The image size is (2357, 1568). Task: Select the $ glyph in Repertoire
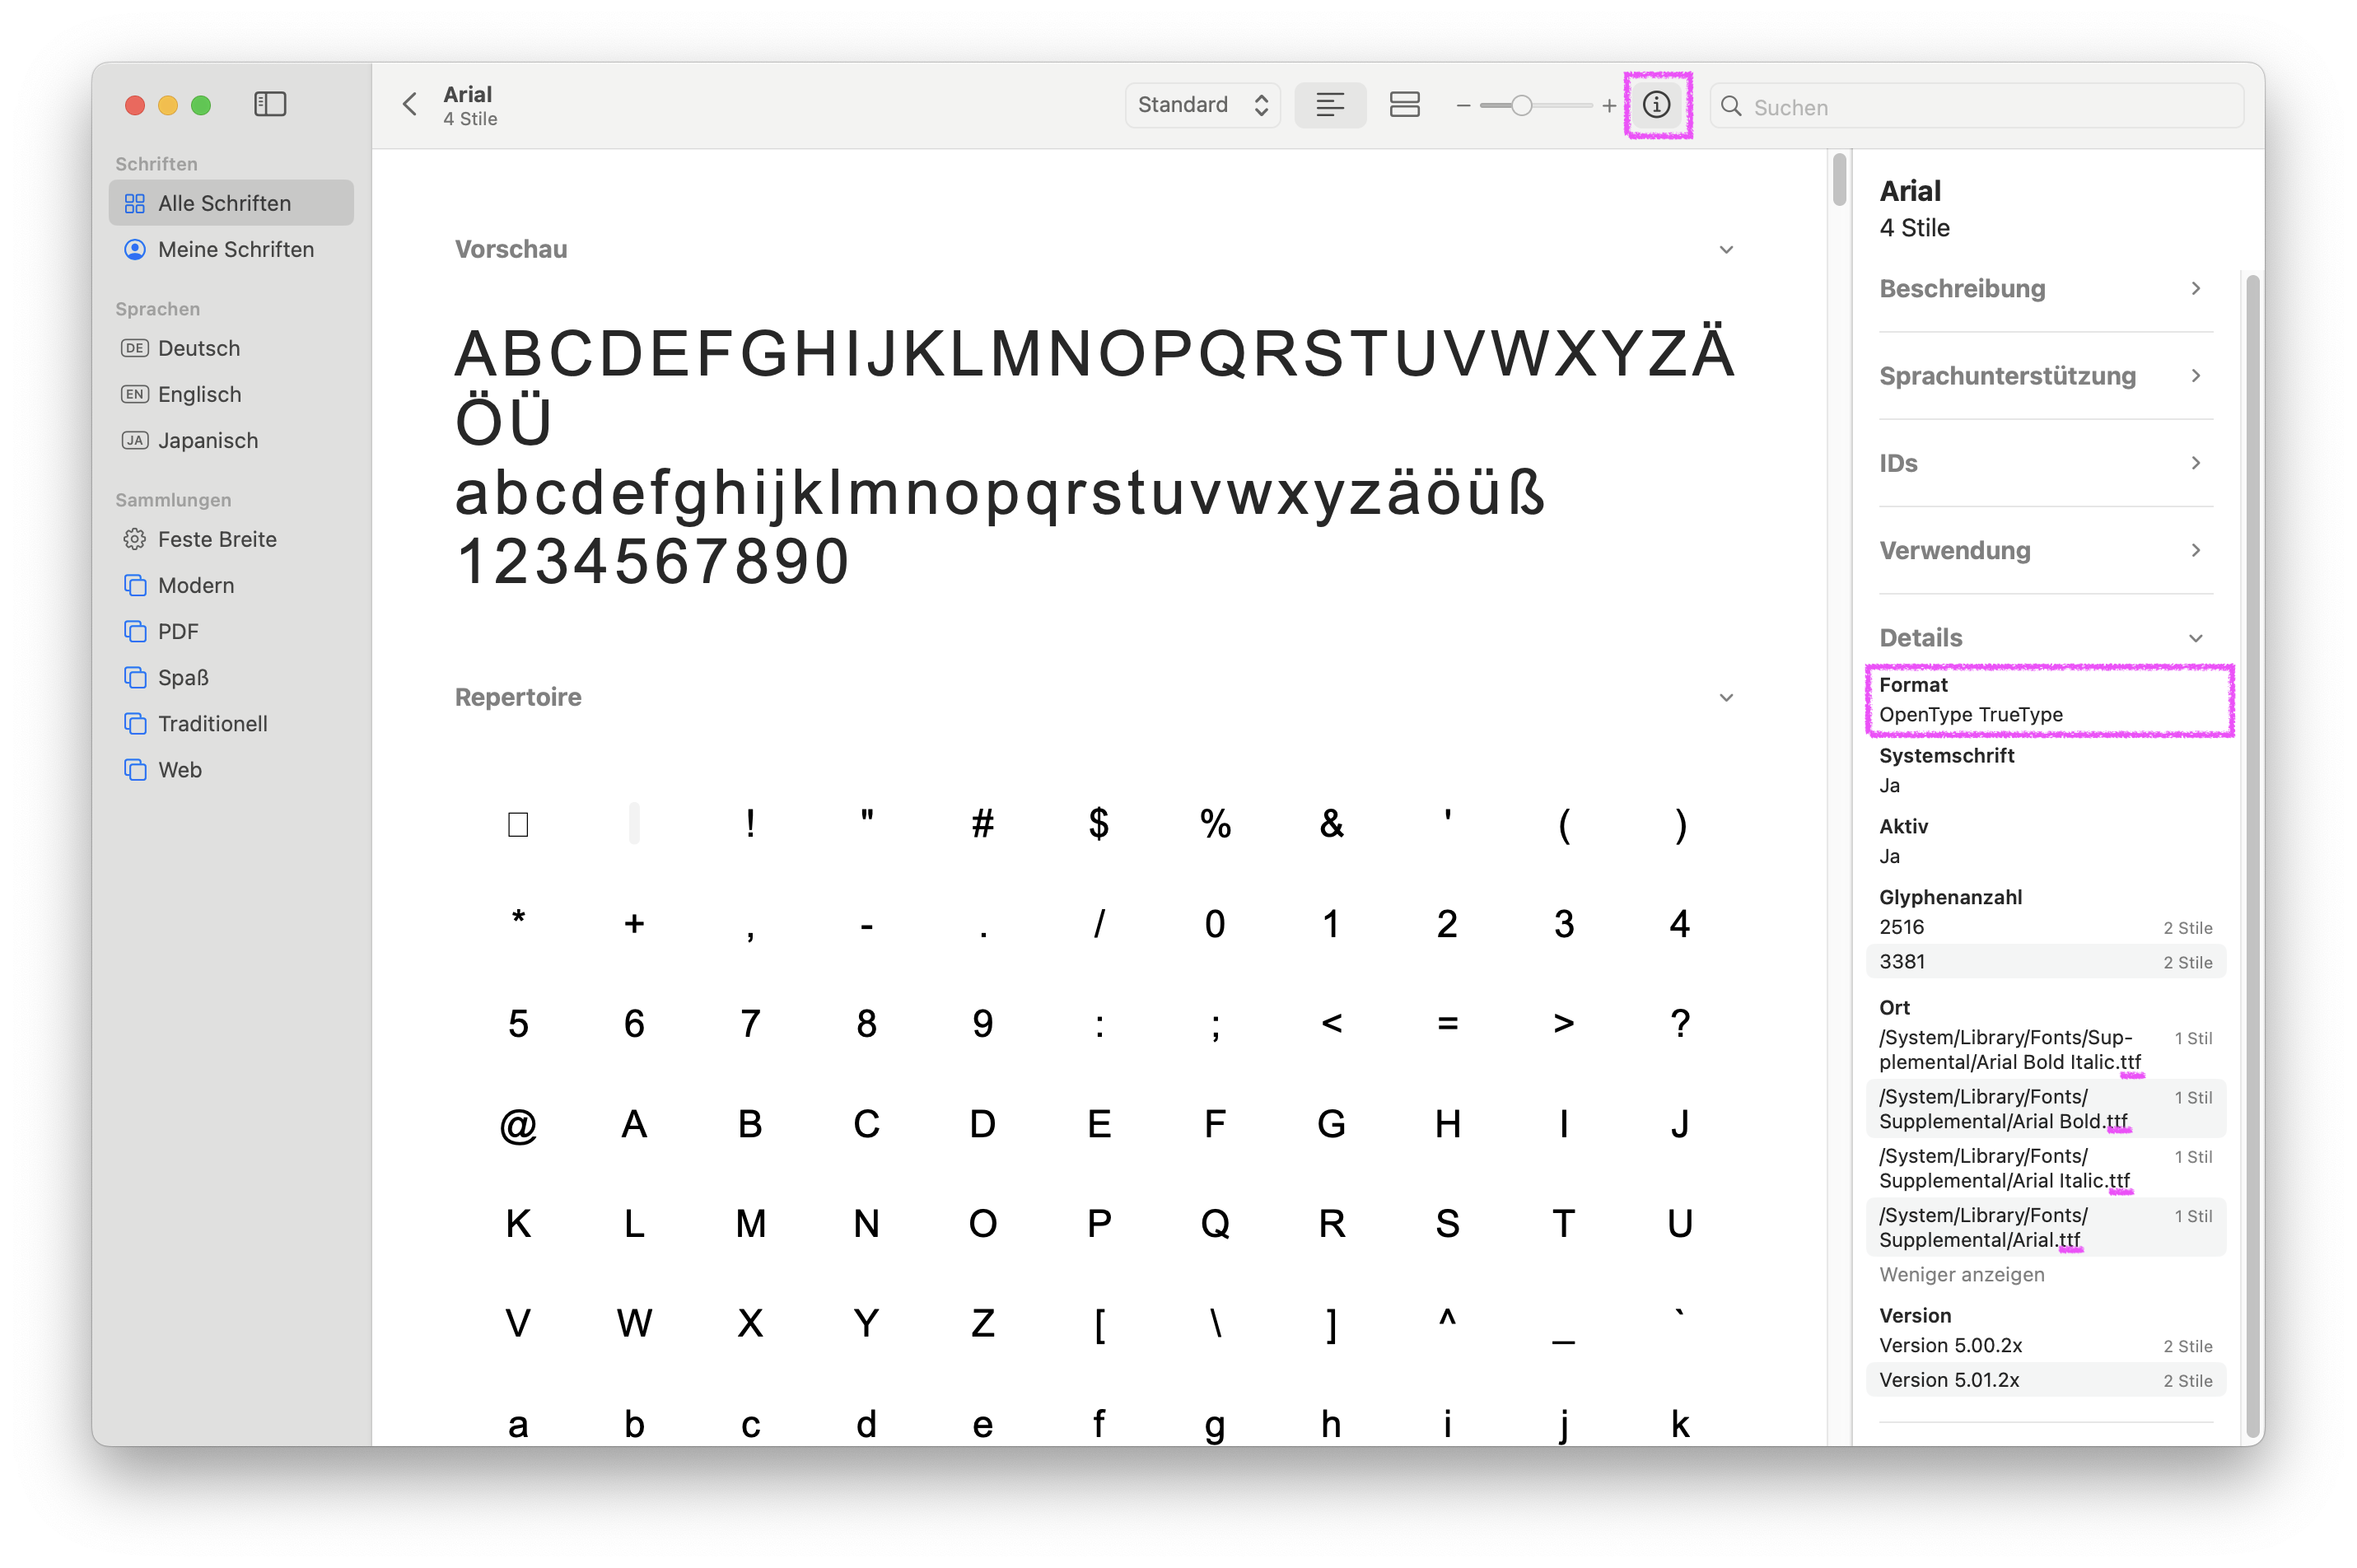click(1098, 824)
